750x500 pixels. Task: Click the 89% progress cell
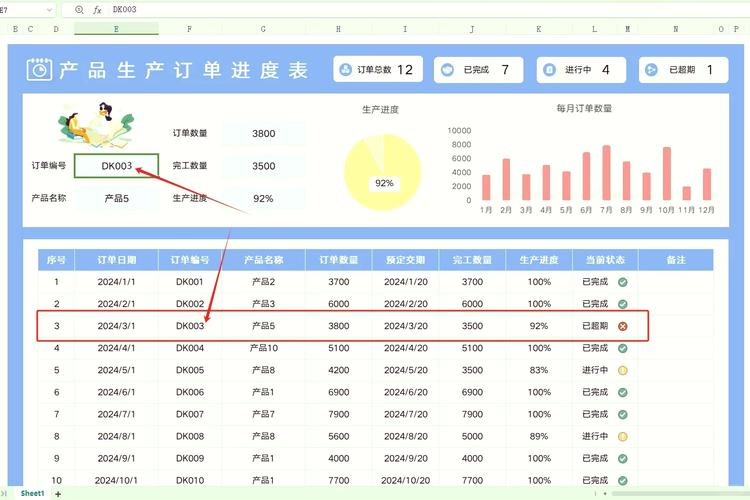click(x=539, y=436)
